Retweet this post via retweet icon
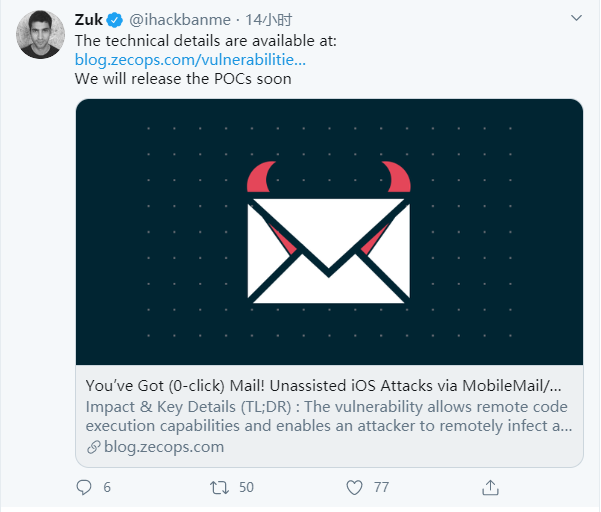The height and width of the screenshot is (512, 601). tap(219, 487)
